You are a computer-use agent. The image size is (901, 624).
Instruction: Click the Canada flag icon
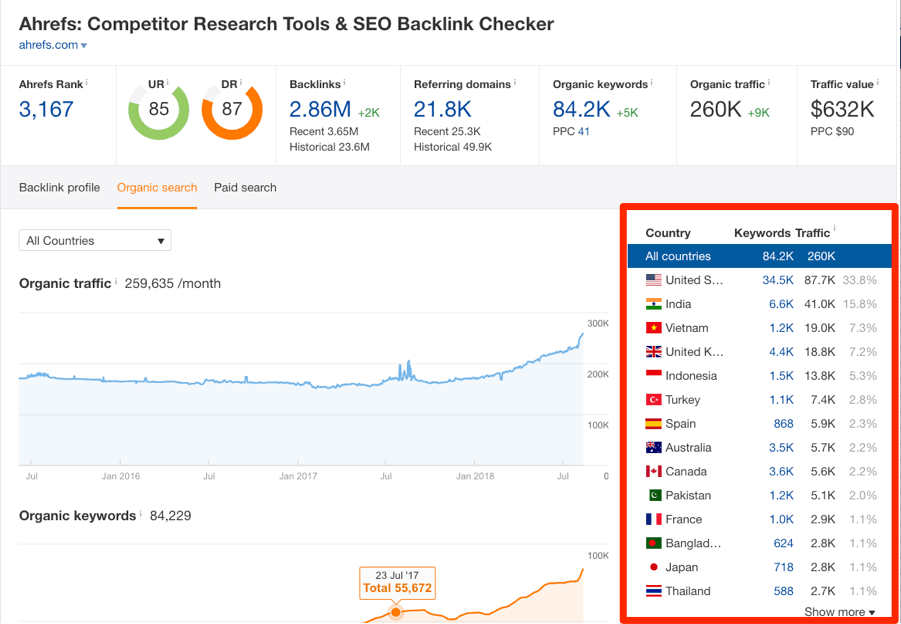(x=655, y=472)
